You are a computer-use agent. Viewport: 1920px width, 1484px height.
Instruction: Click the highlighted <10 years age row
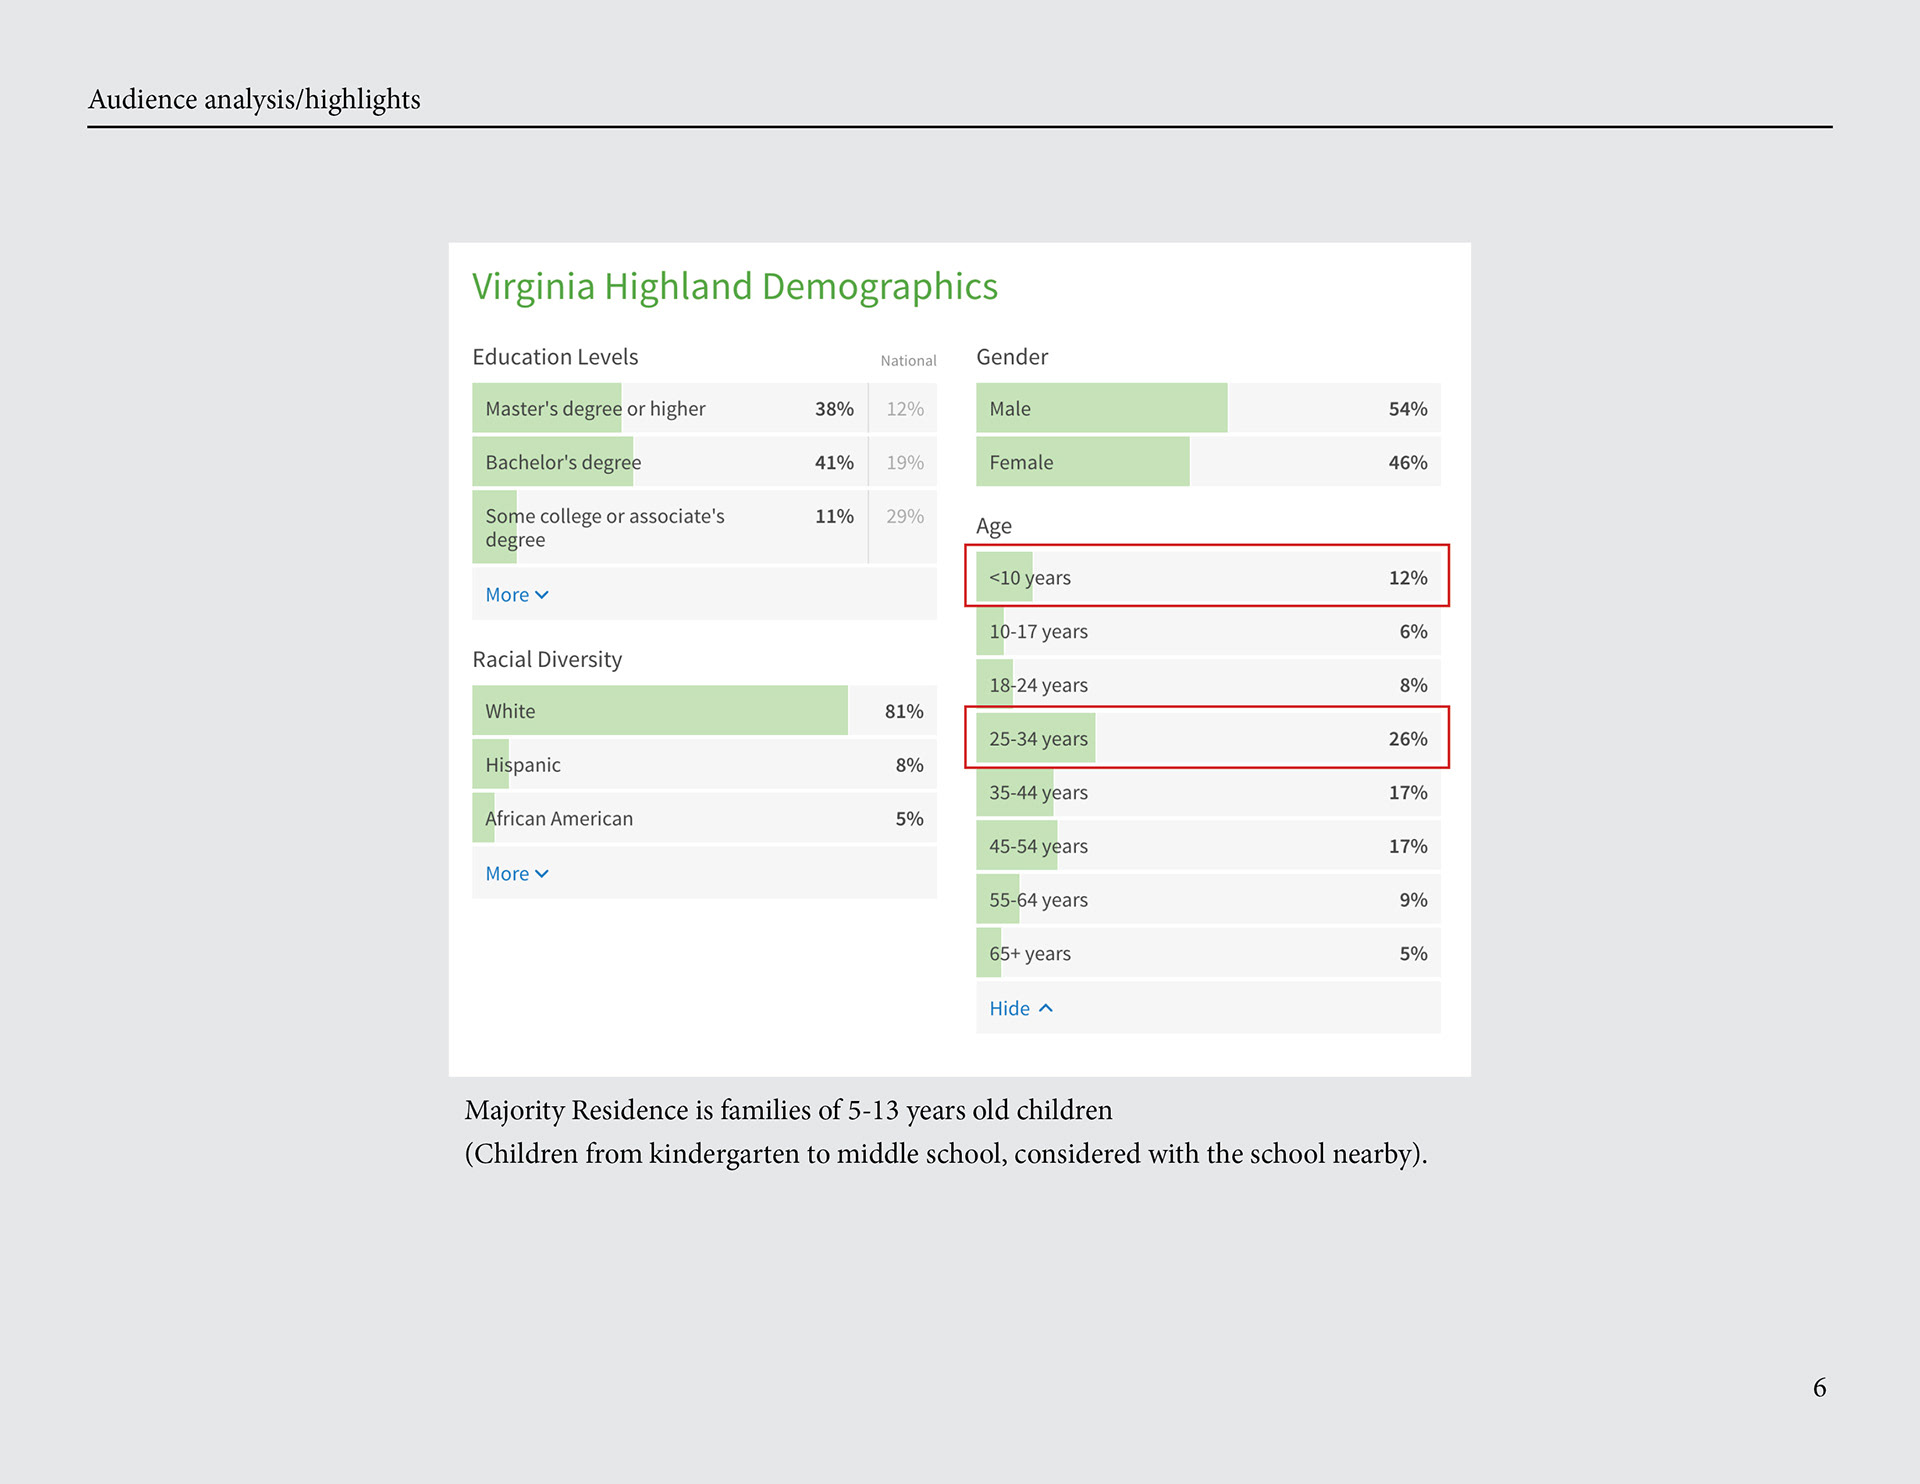(x=1208, y=577)
